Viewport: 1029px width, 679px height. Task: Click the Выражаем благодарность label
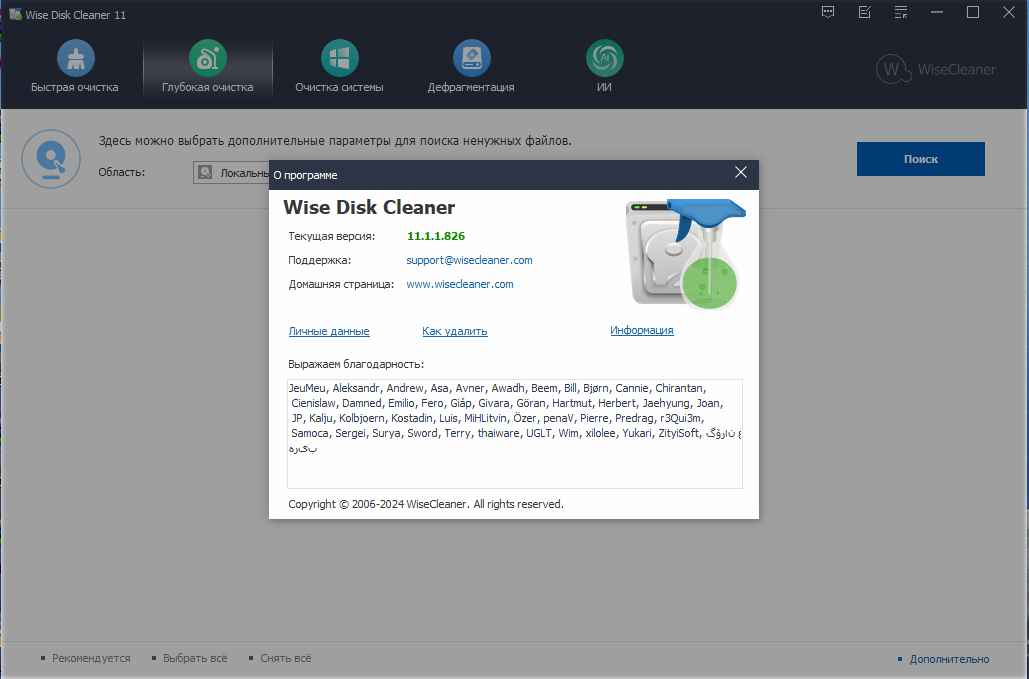356,364
